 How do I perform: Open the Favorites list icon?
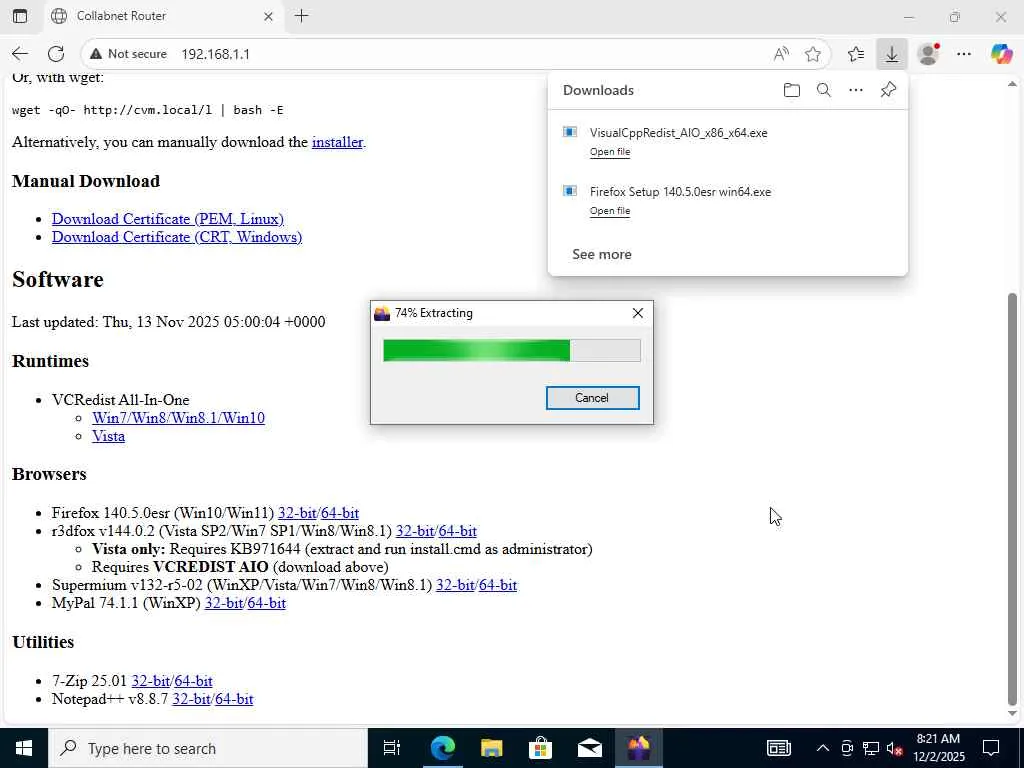pos(856,54)
